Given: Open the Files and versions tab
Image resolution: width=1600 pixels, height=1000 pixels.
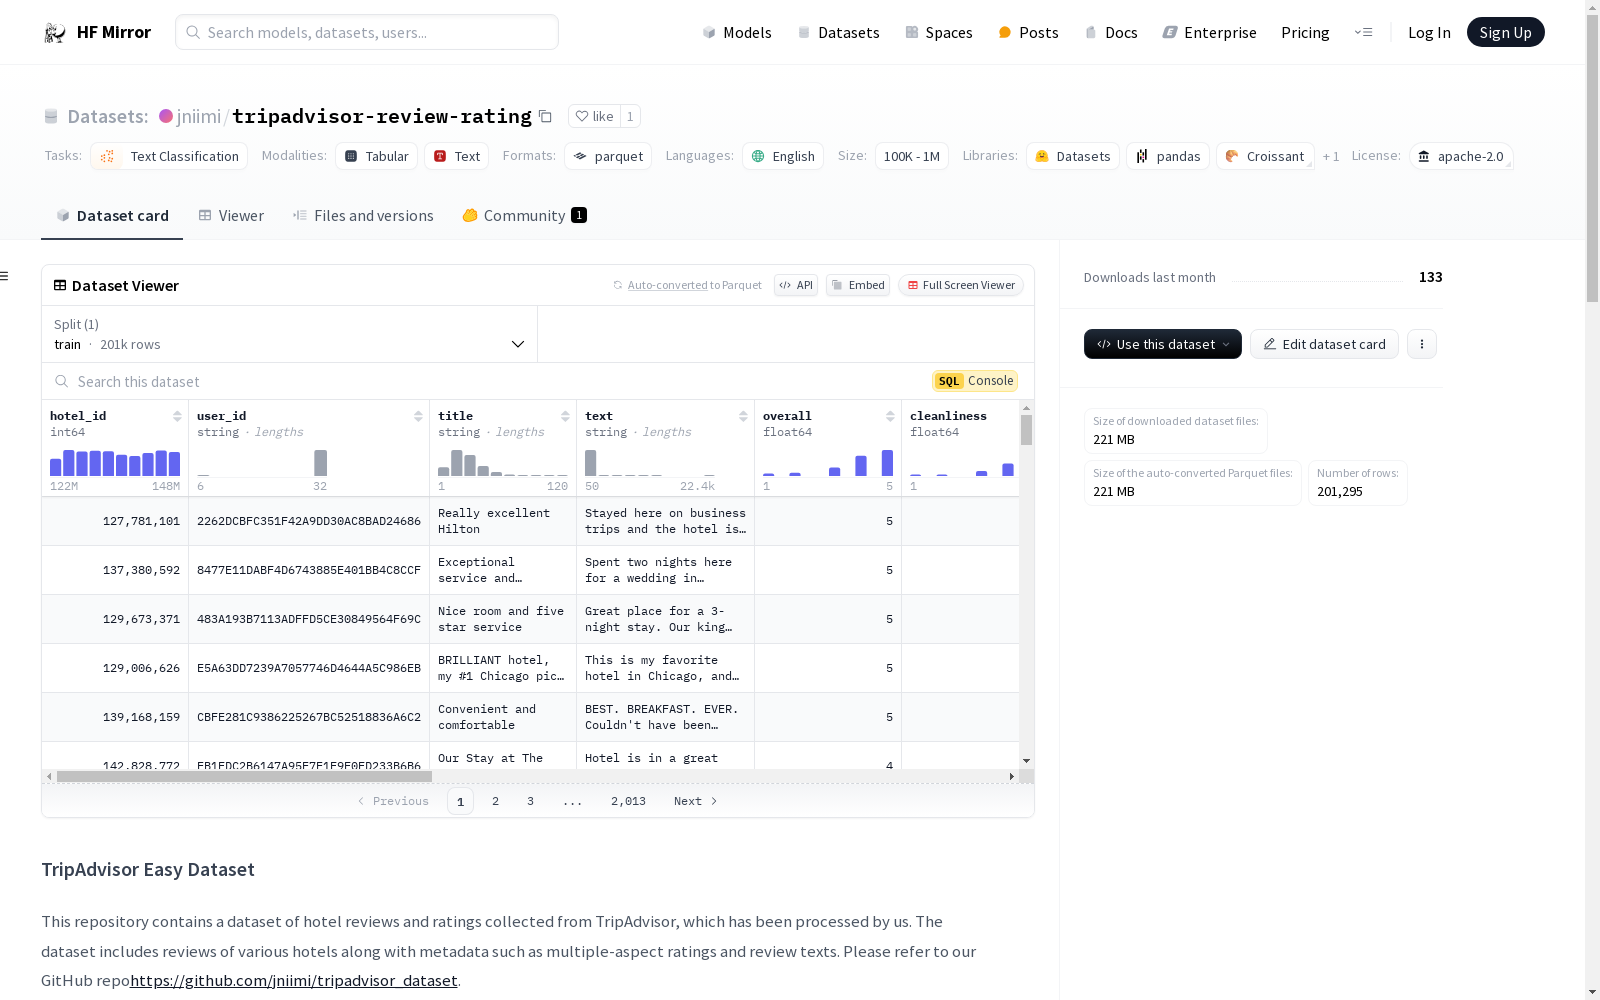Looking at the screenshot, I should pyautogui.click(x=363, y=216).
